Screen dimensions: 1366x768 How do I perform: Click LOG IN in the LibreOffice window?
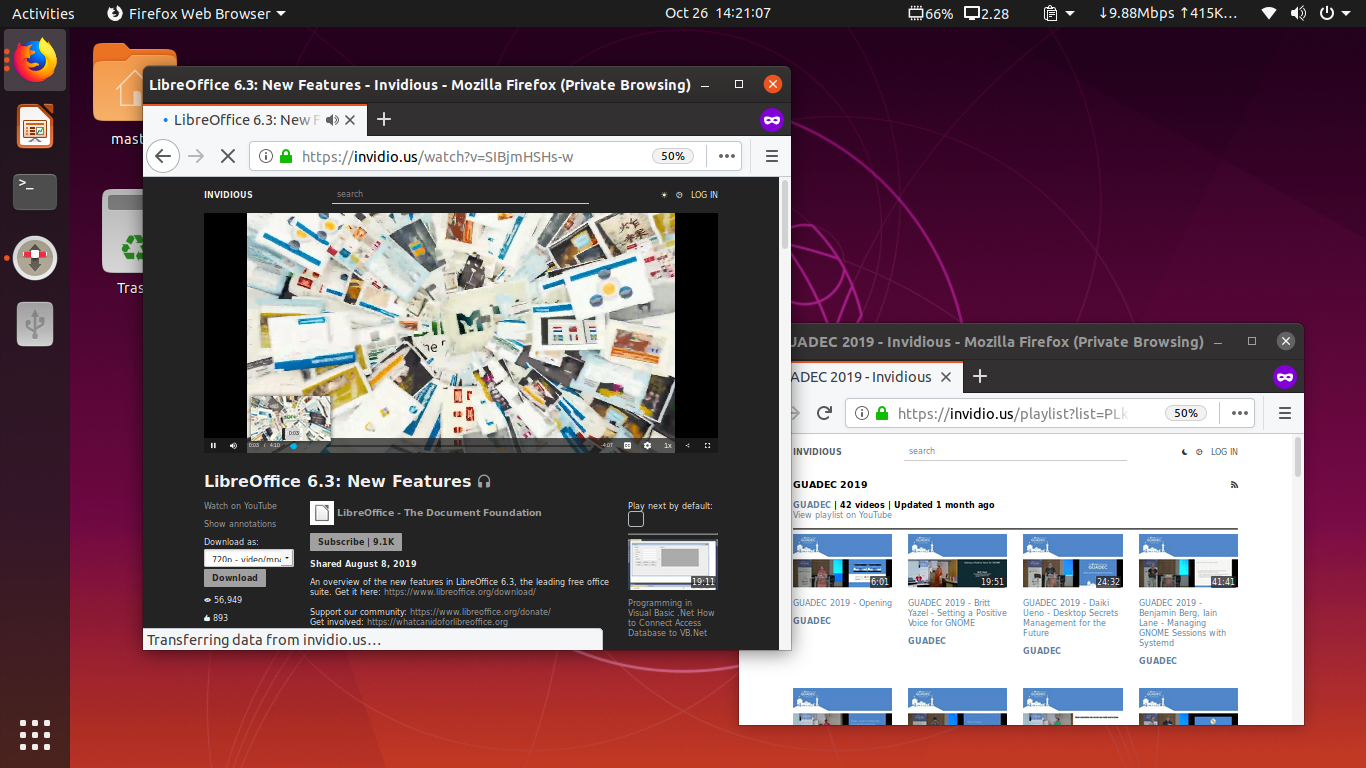[x=704, y=195]
